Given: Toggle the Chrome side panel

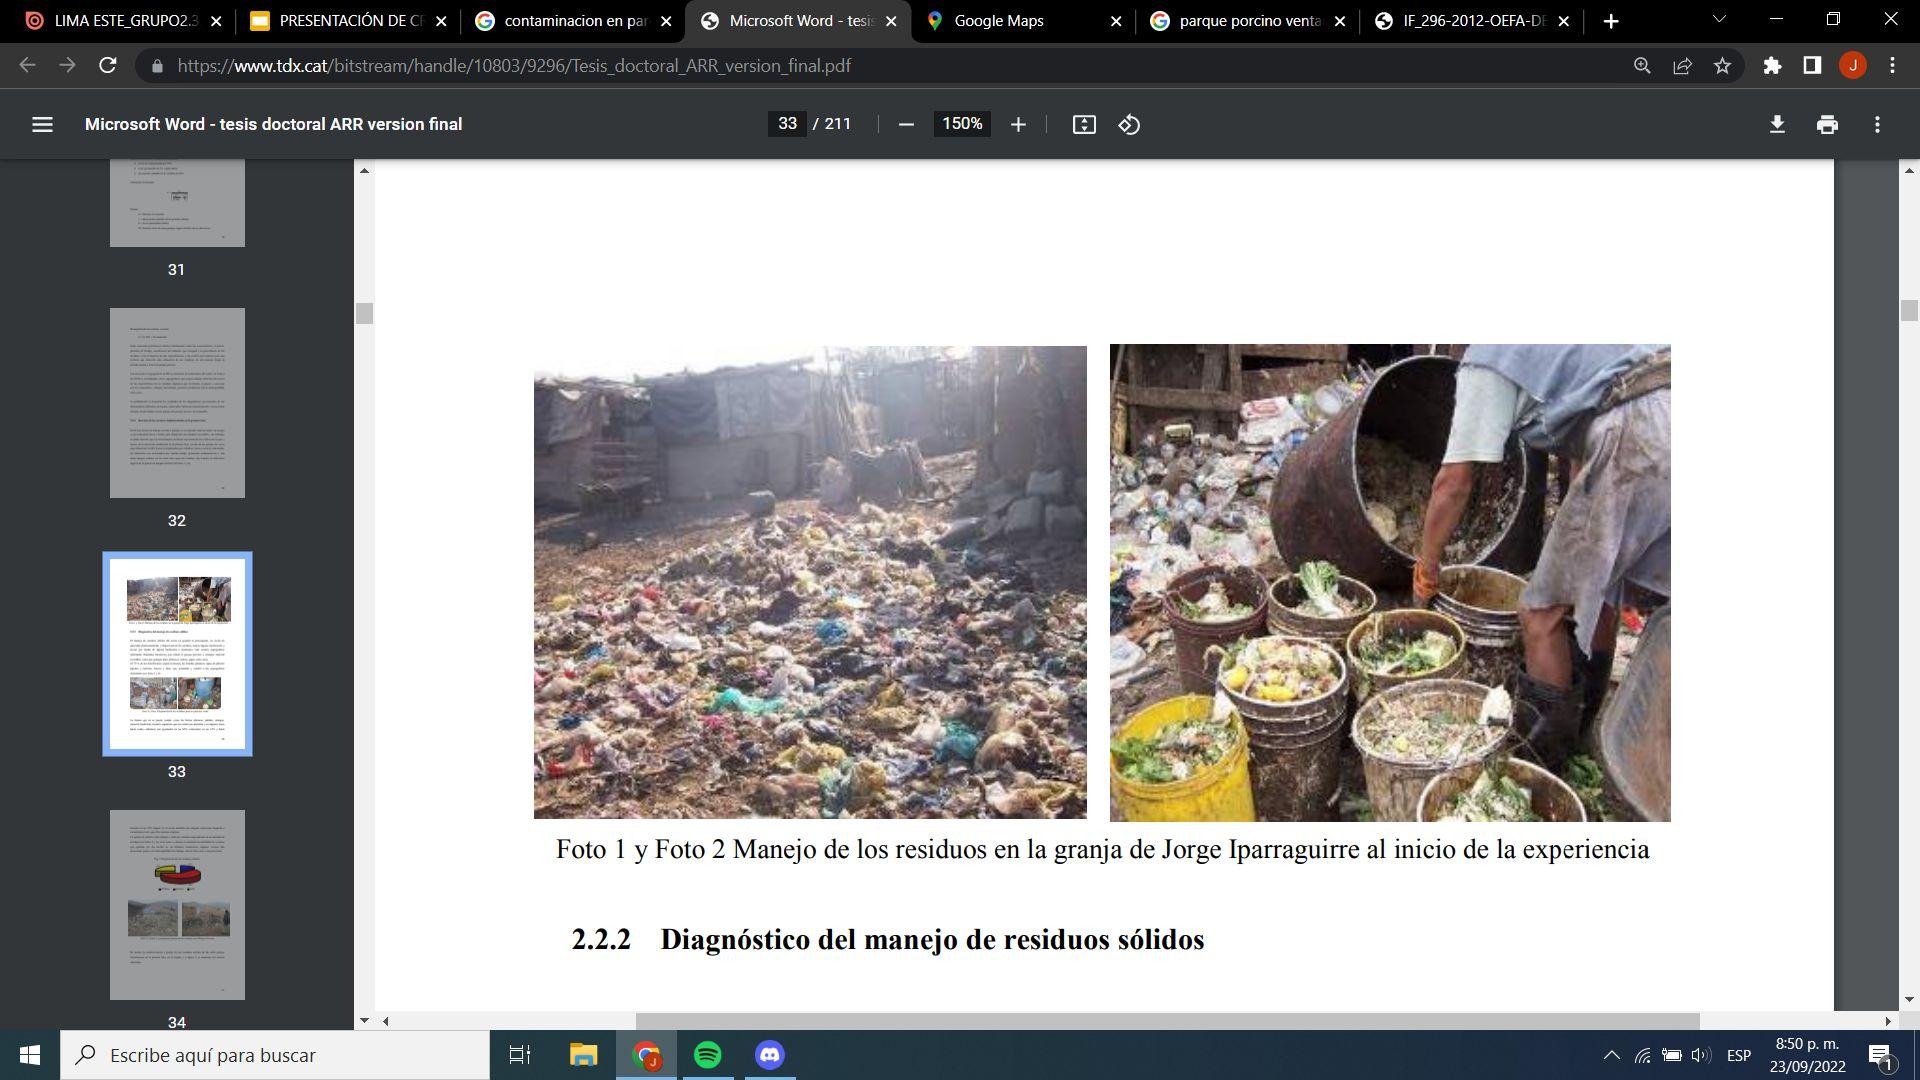Looking at the screenshot, I should point(1812,66).
